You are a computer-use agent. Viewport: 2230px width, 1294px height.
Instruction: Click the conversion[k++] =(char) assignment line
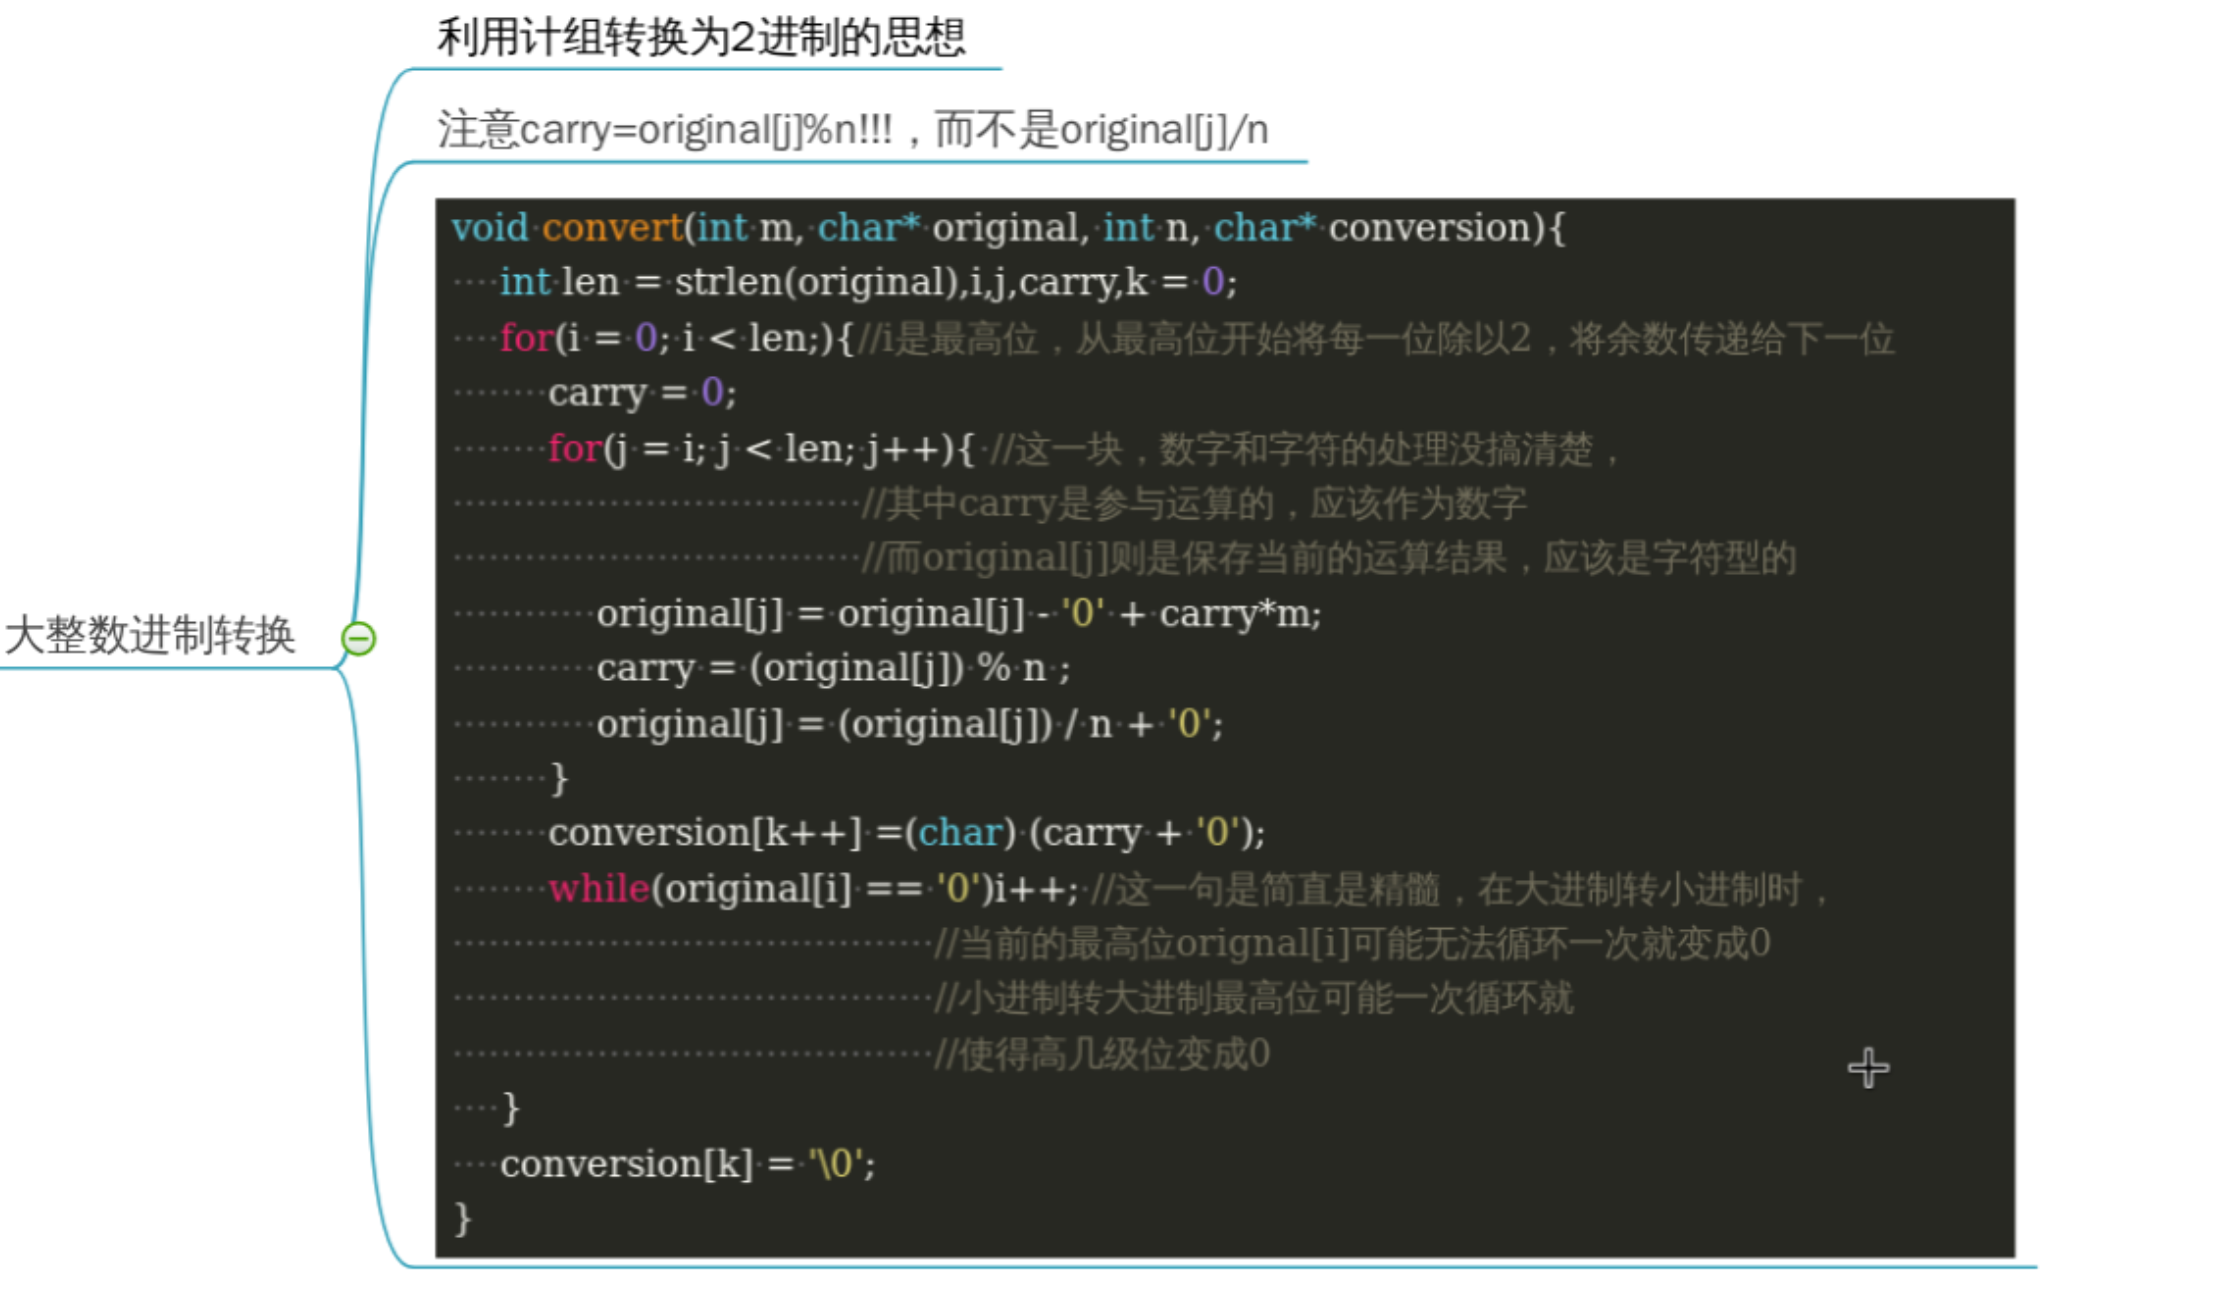pyautogui.click(x=906, y=832)
